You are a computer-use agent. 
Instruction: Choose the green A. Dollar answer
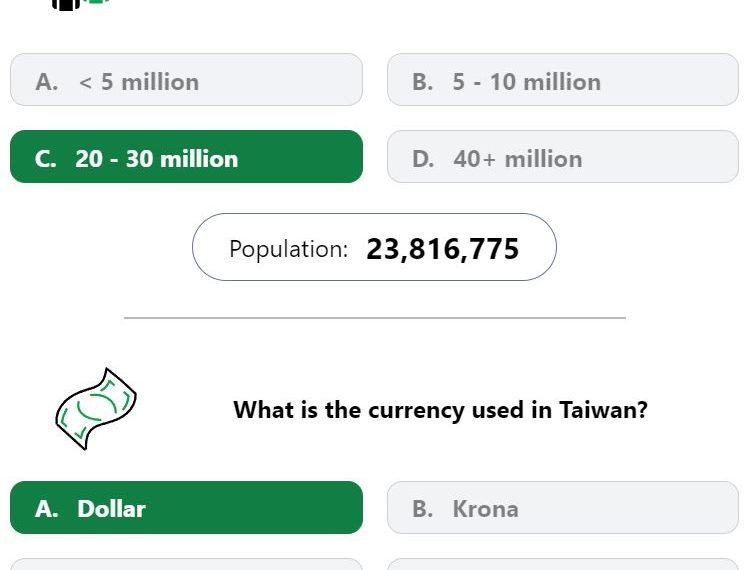(186, 507)
